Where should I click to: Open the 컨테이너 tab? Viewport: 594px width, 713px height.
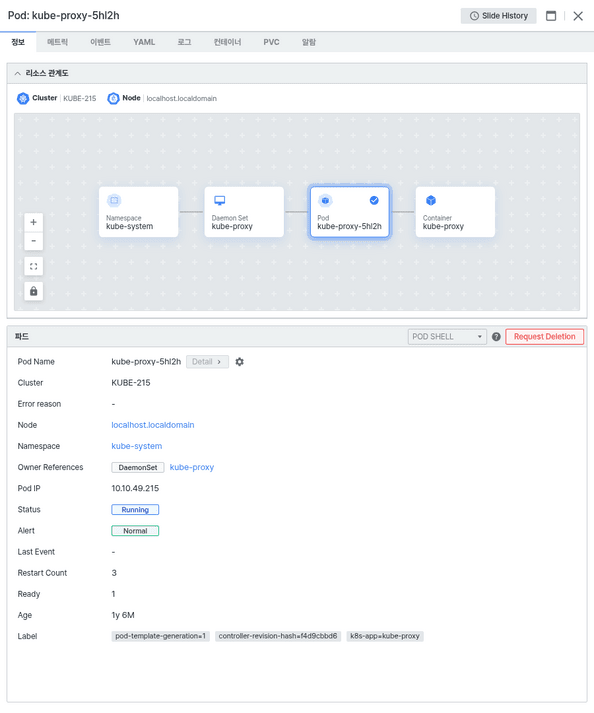coord(227,42)
